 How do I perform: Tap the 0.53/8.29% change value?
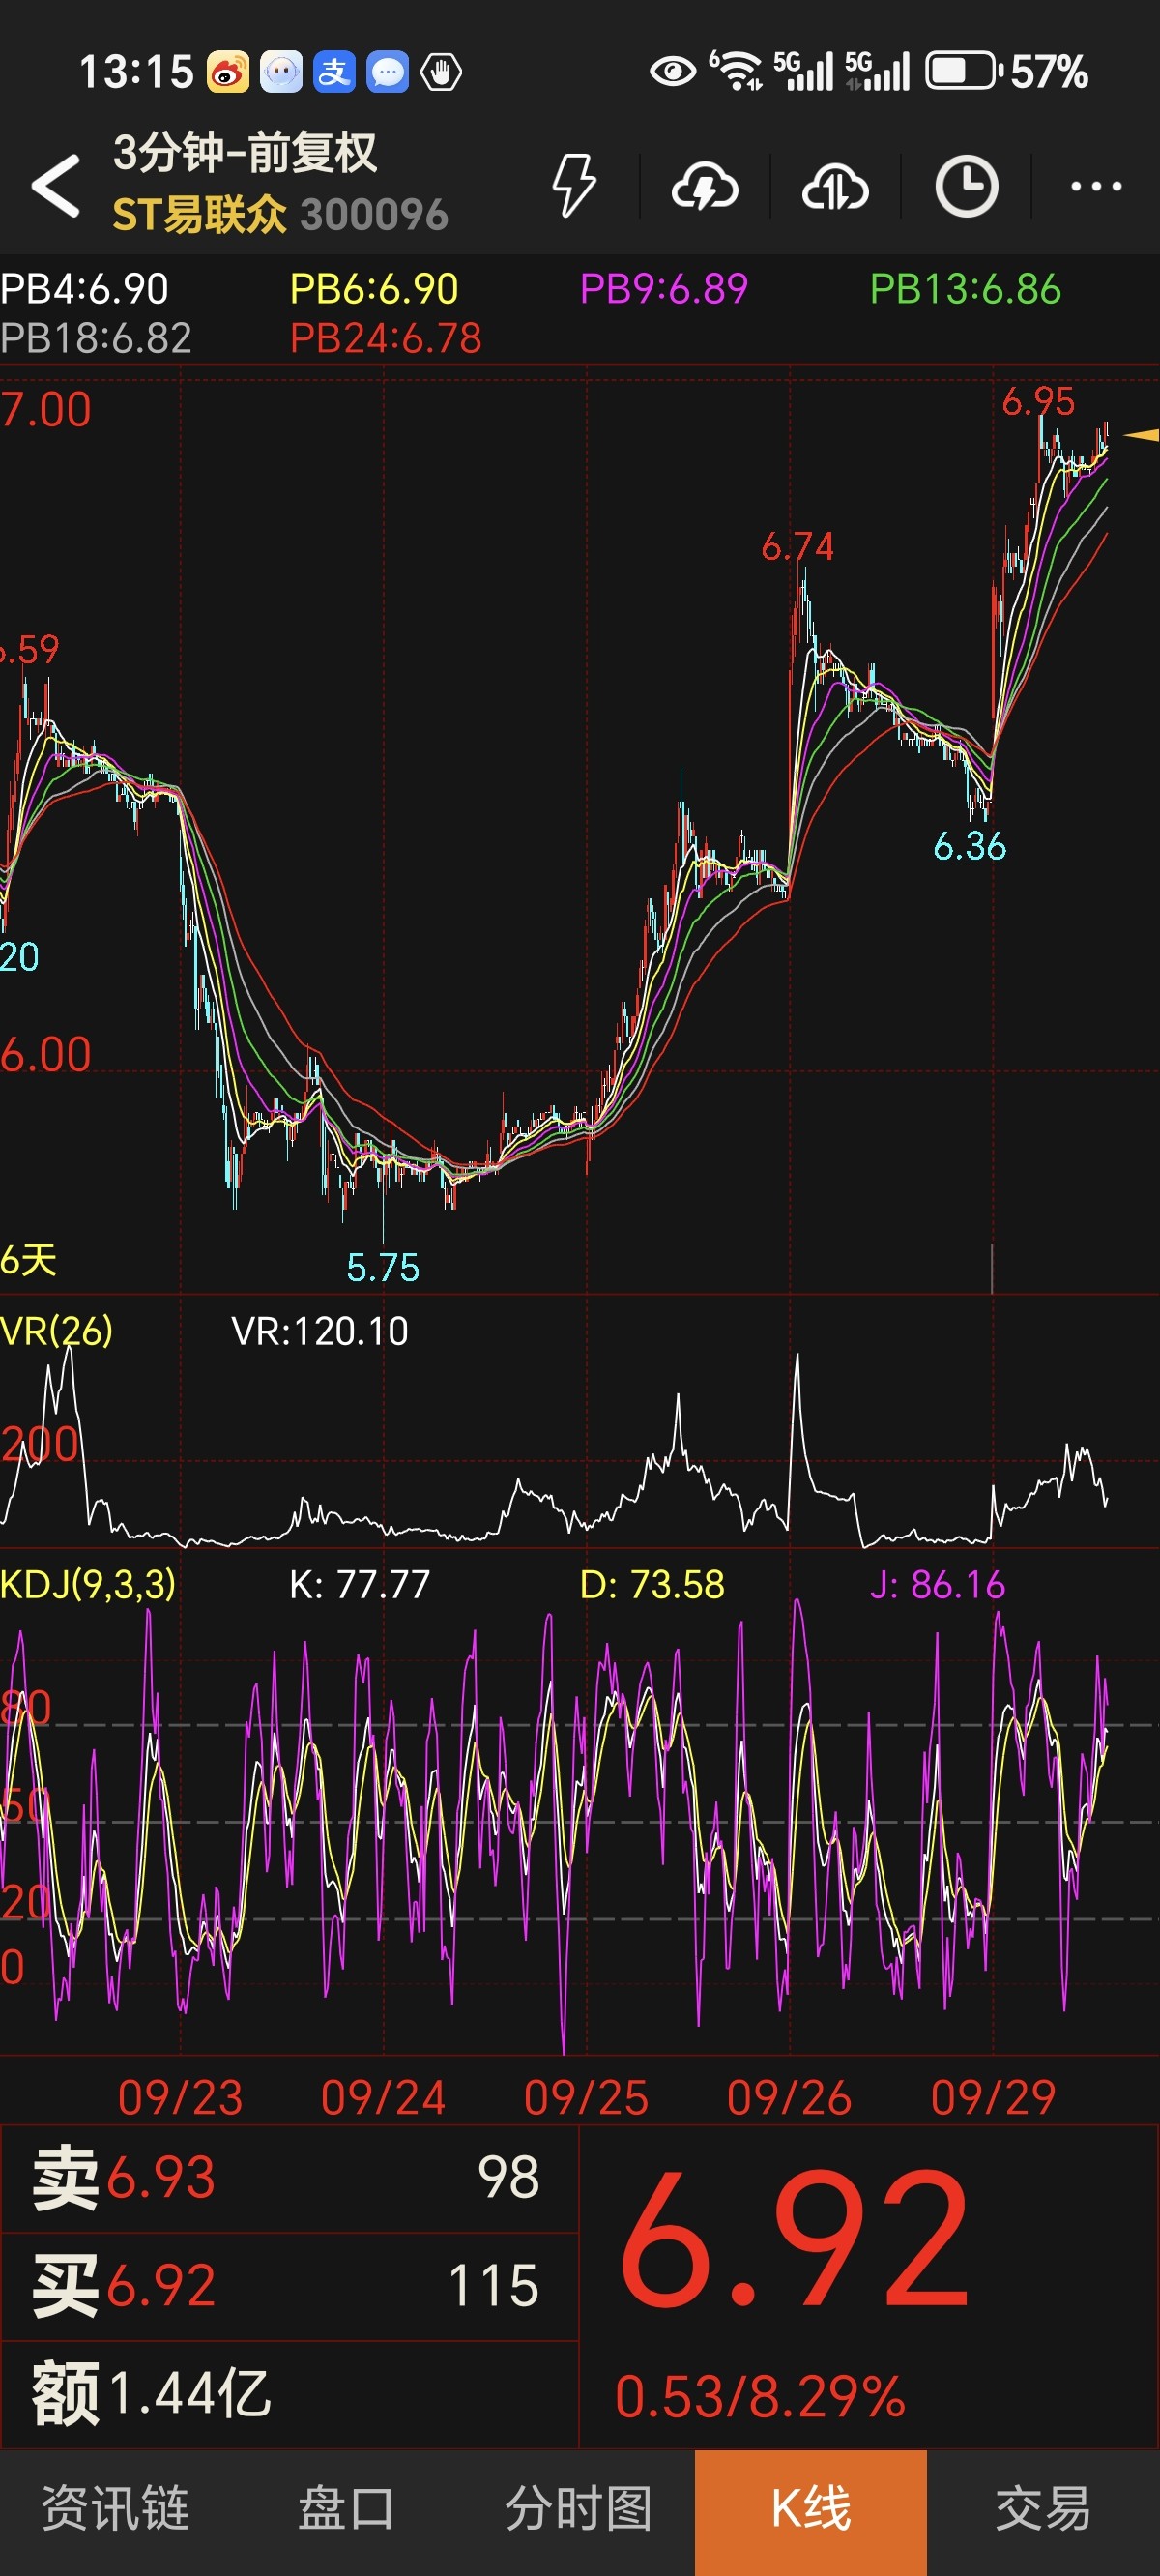tap(760, 2397)
